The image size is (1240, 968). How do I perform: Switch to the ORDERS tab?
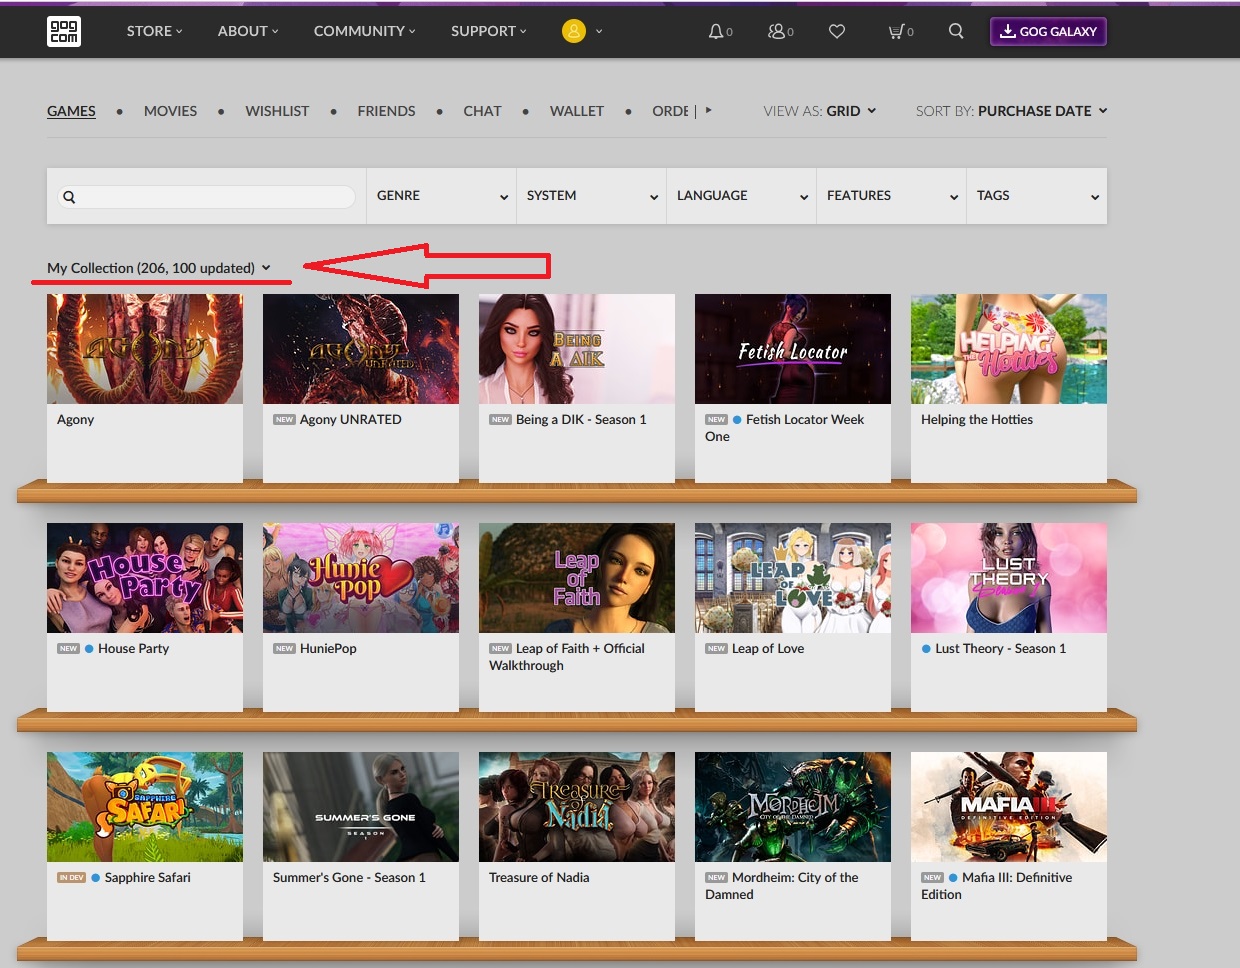pos(671,111)
